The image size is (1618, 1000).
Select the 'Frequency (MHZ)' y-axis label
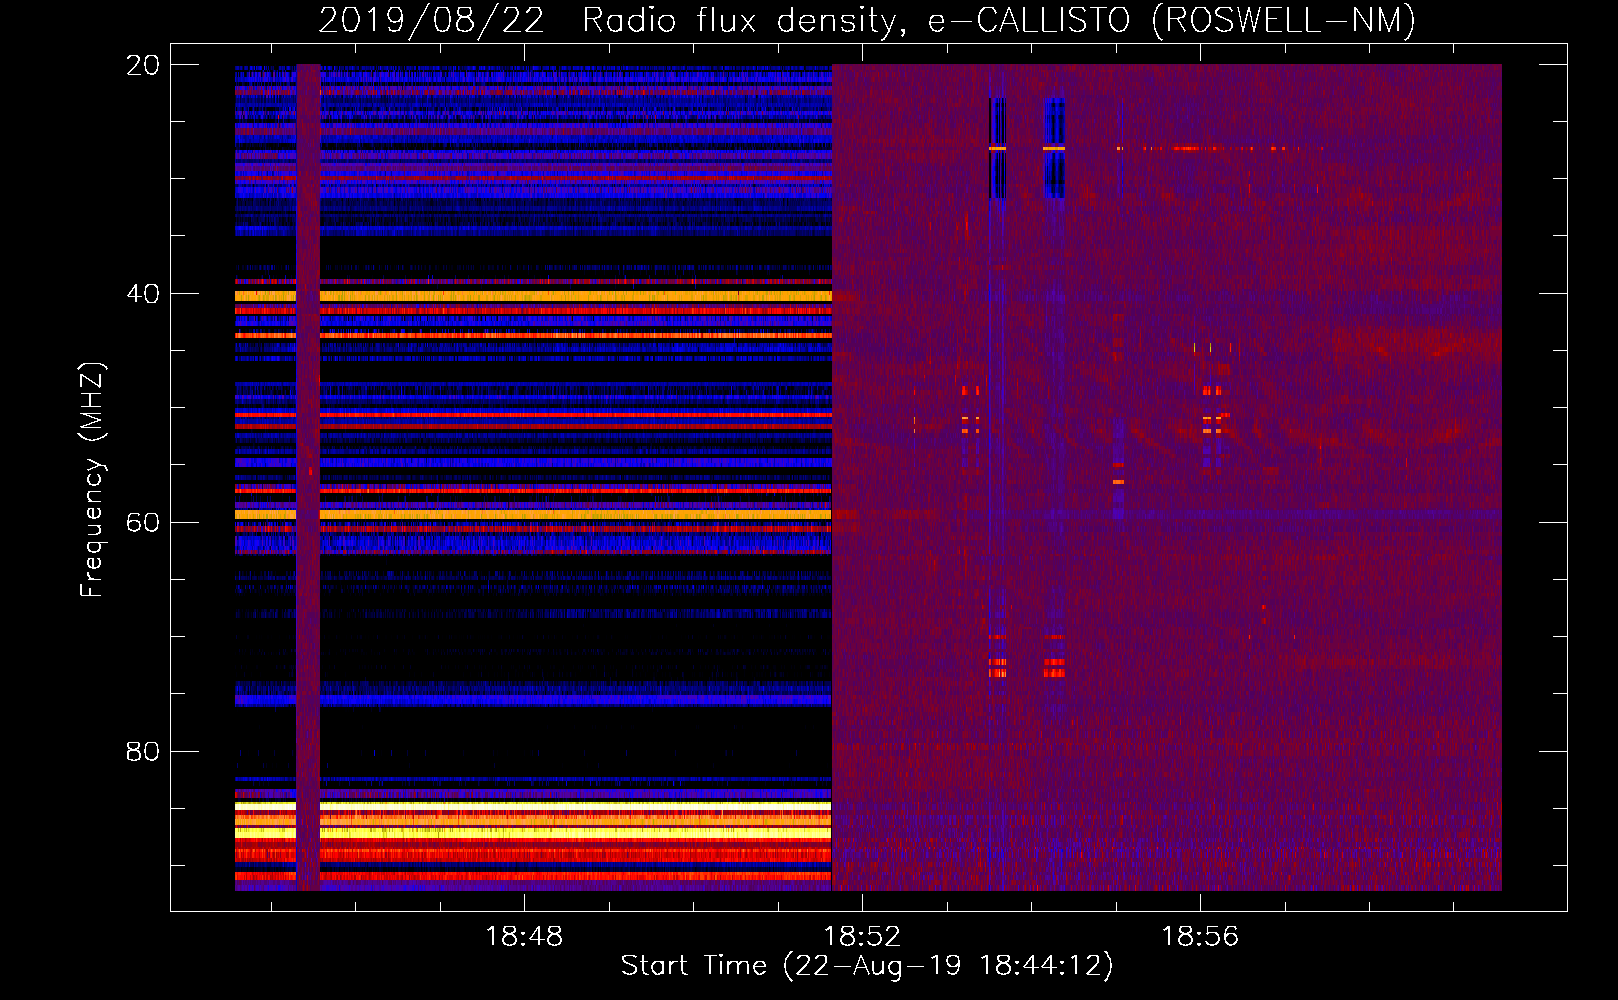tap(92, 480)
